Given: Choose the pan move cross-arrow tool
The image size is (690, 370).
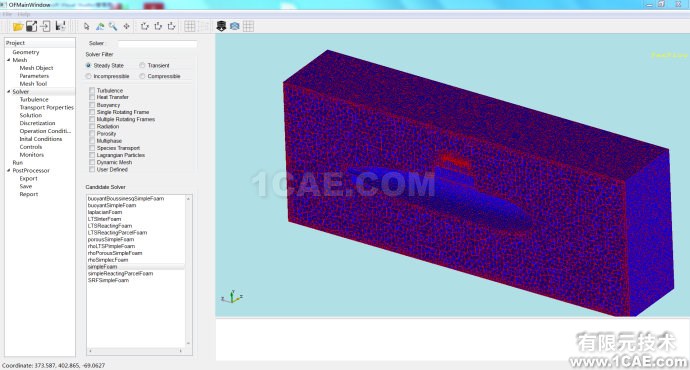Looking at the screenshot, I should pos(126,26).
